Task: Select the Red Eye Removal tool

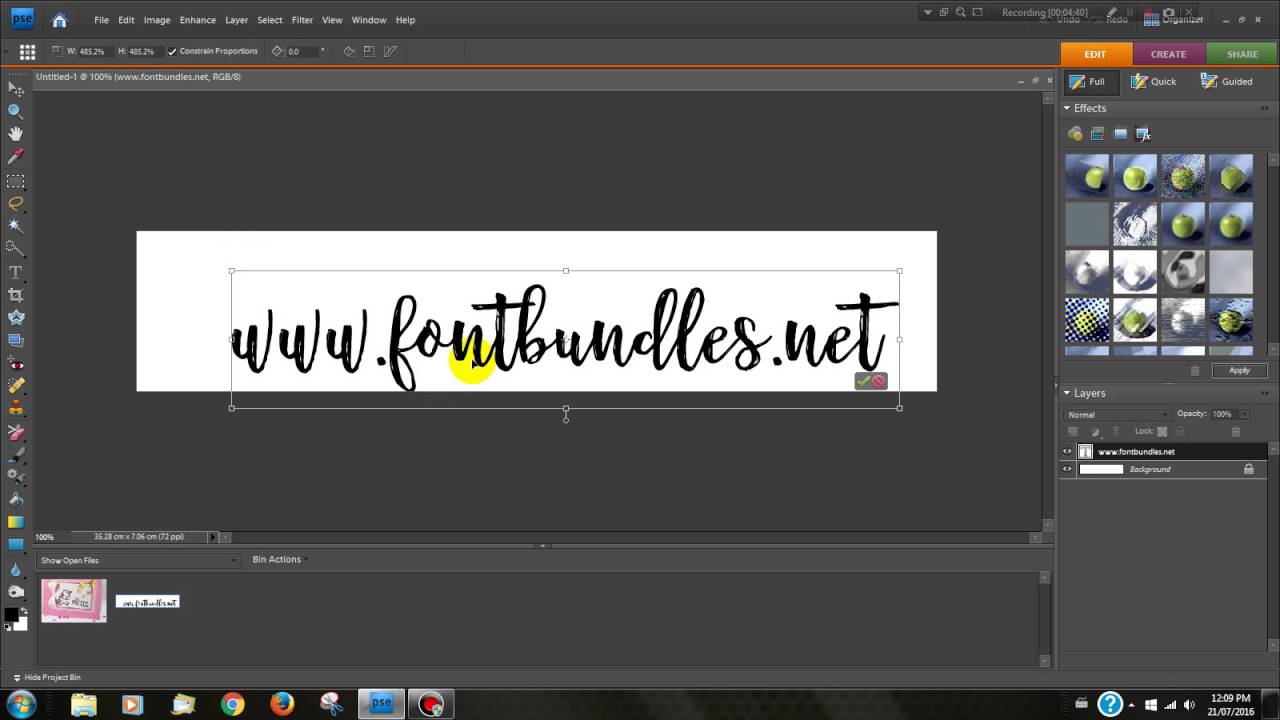Action: click(x=16, y=364)
